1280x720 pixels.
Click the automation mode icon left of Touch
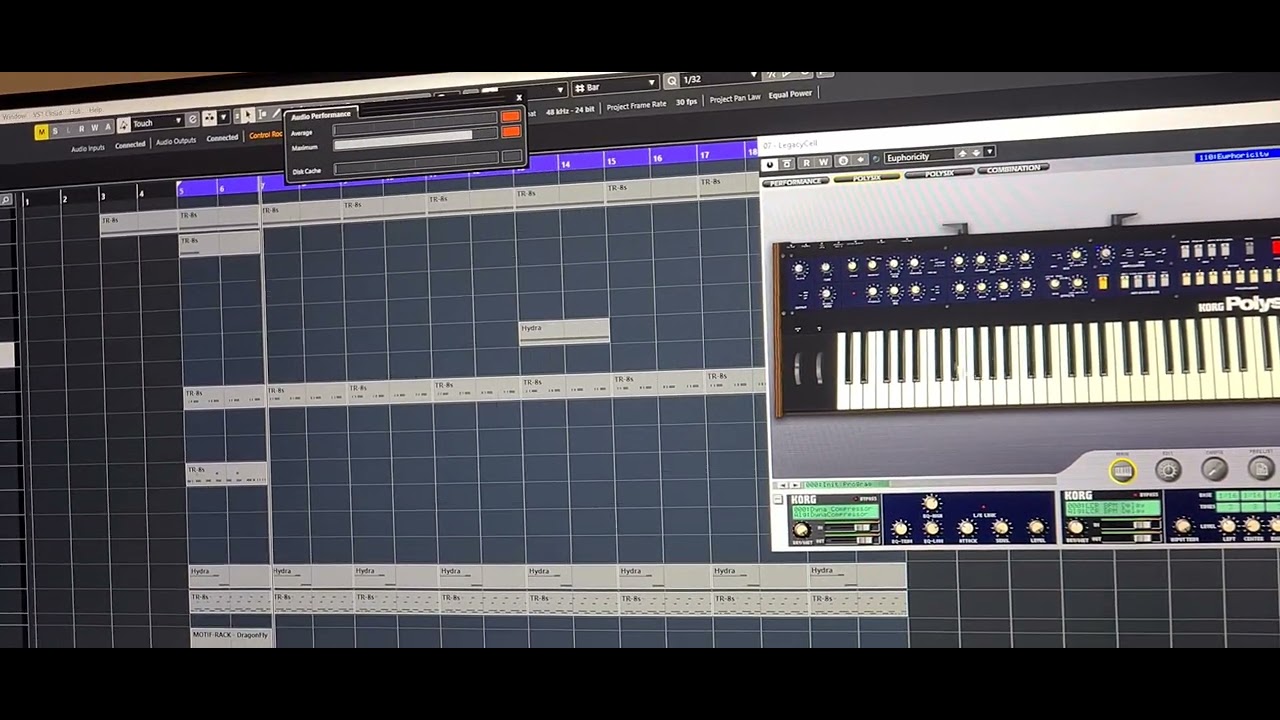pos(124,125)
